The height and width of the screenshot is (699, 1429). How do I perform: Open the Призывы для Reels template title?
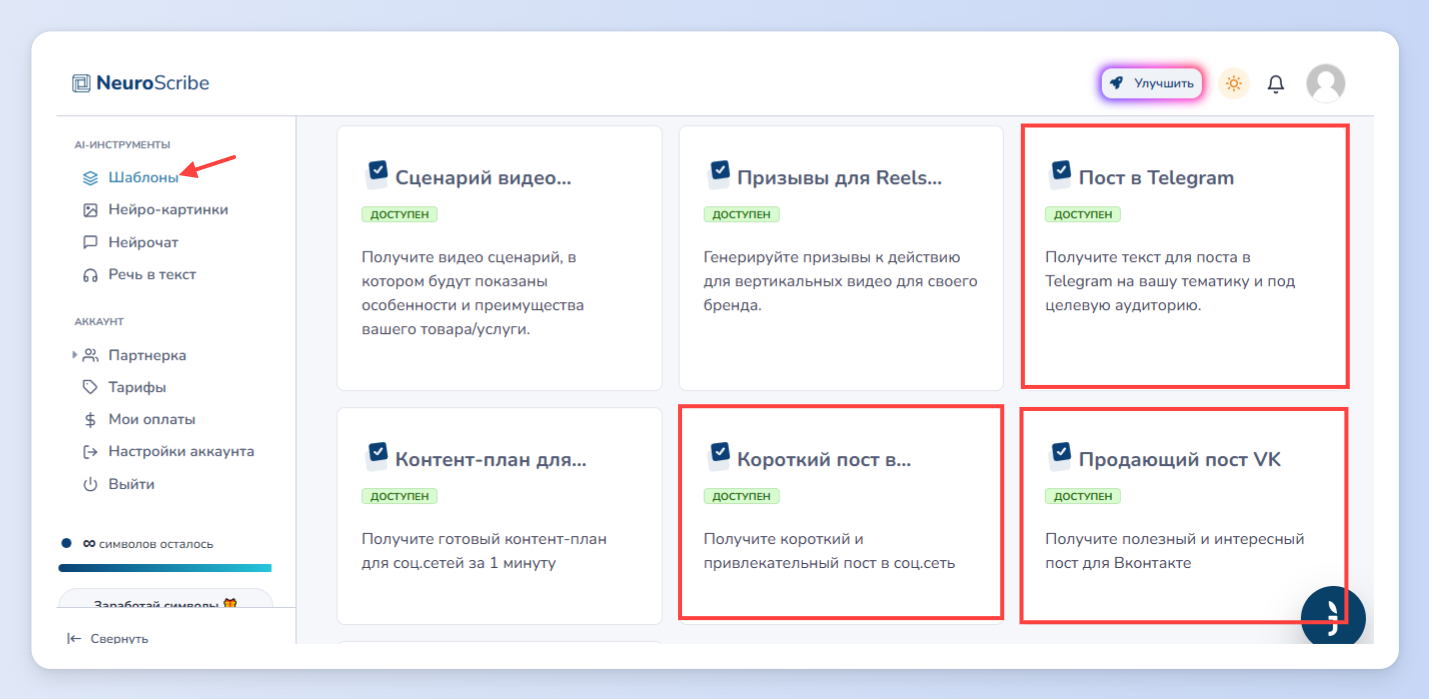click(839, 178)
